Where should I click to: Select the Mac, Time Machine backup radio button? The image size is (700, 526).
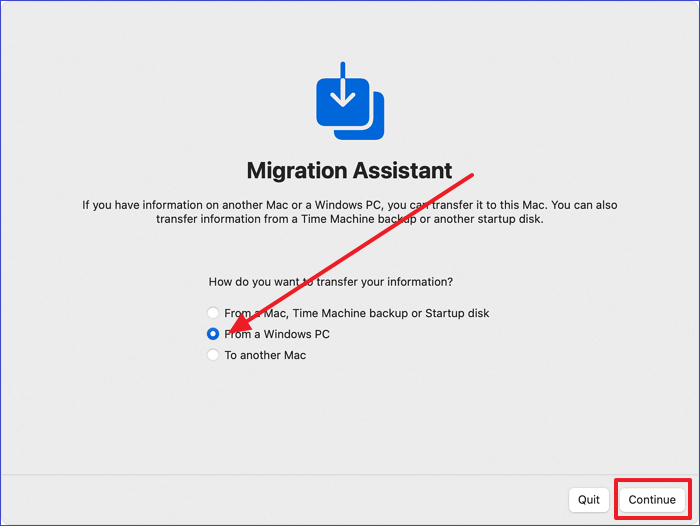click(x=213, y=313)
